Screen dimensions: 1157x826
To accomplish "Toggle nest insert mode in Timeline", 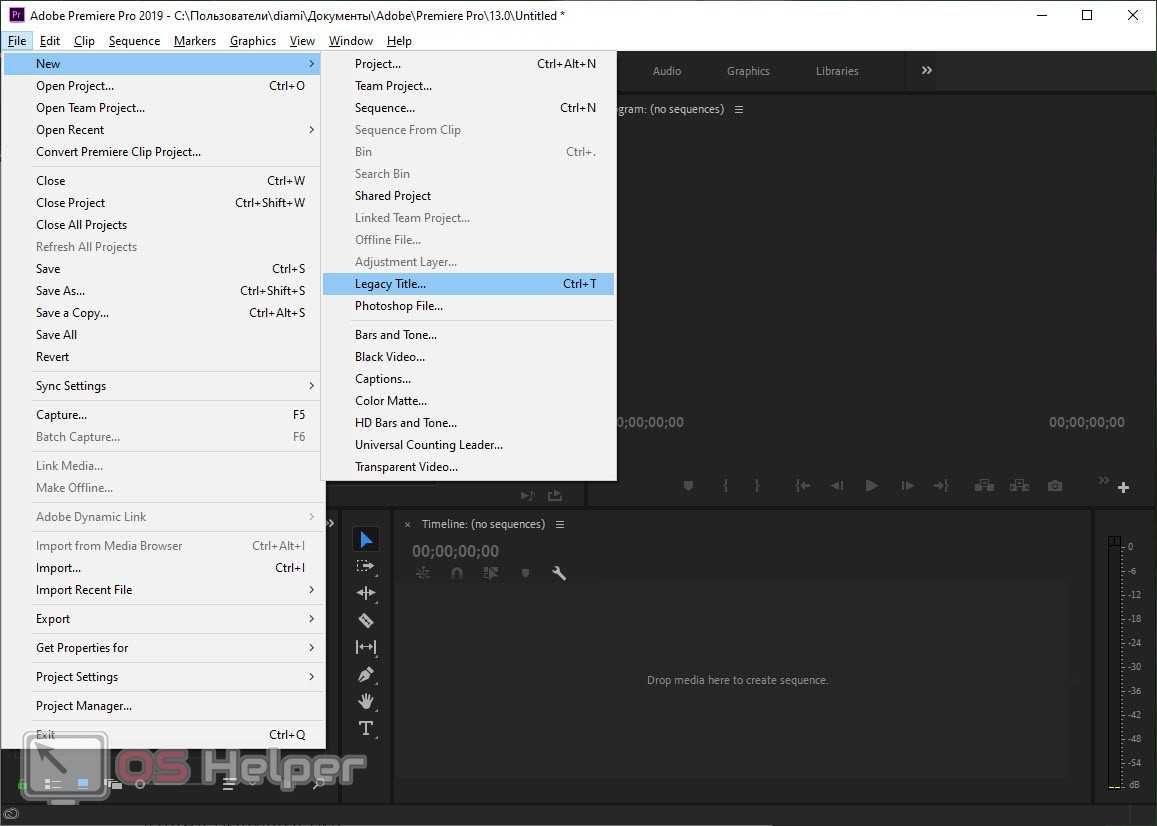I will click(423, 573).
